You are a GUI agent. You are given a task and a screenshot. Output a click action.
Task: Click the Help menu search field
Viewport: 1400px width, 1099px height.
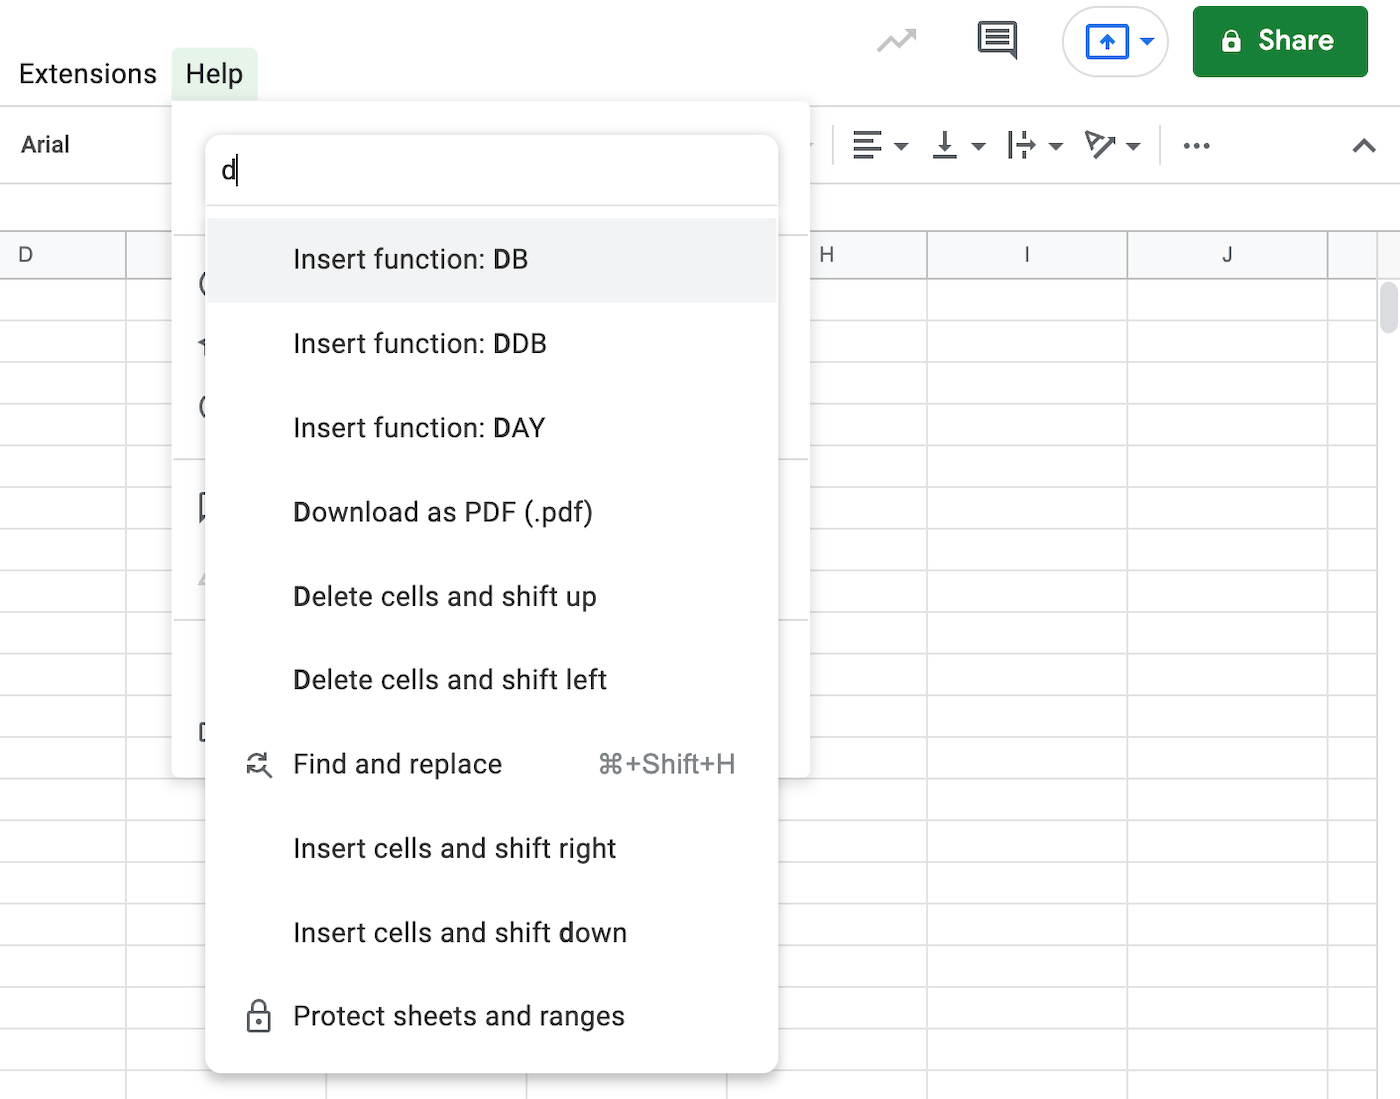click(490, 170)
